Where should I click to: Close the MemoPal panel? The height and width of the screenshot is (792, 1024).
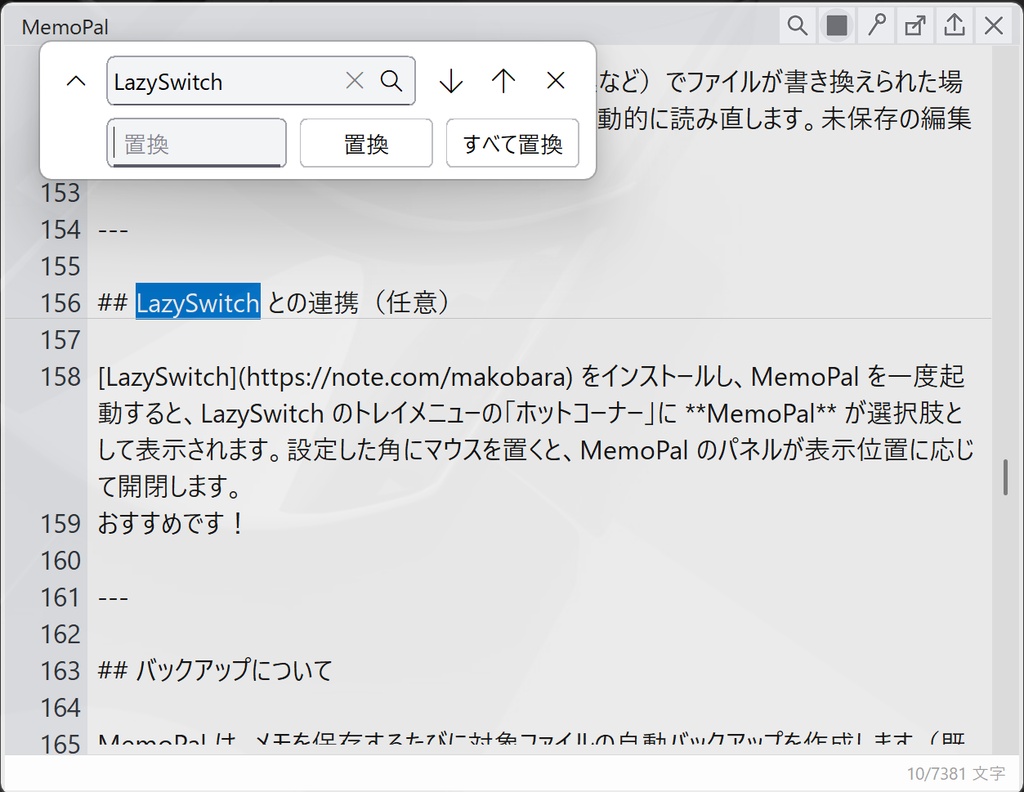993,26
